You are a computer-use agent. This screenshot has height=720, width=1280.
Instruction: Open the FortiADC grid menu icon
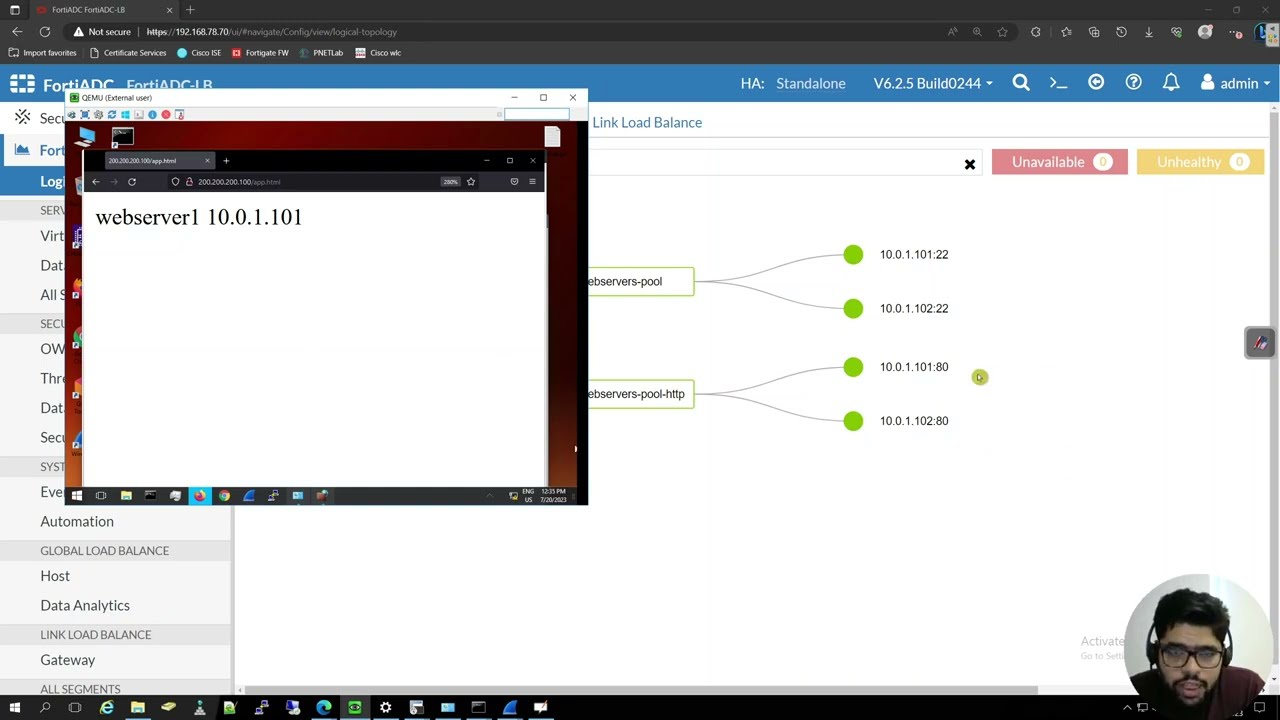(x=22, y=84)
